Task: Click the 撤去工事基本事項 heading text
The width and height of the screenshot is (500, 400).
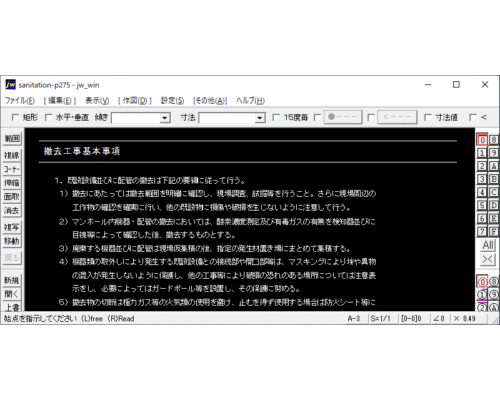Action: tap(82, 151)
